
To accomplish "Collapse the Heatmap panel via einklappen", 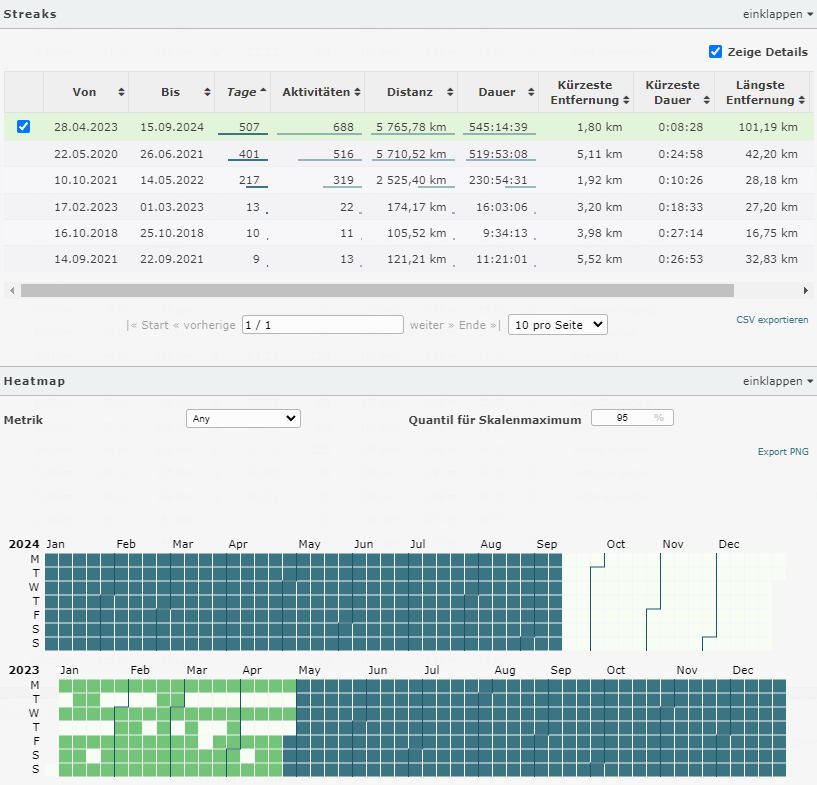I will click(777, 381).
